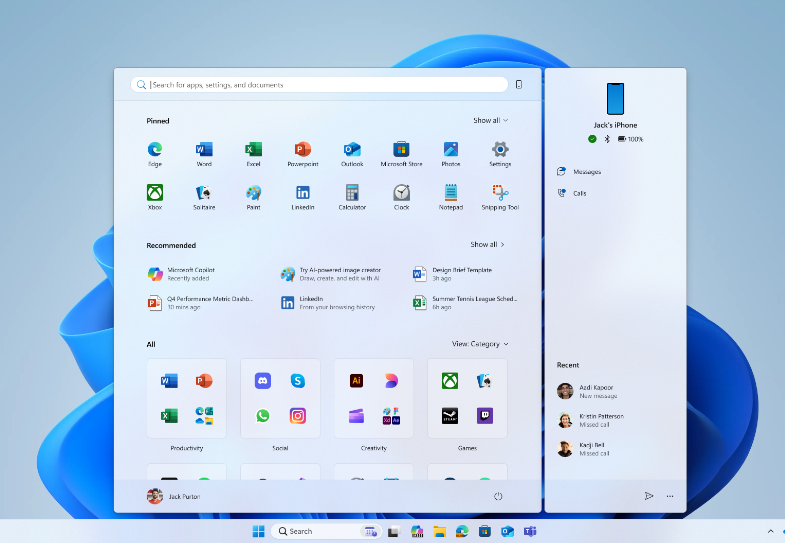Open Instagram in the Social category

pos(297,416)
